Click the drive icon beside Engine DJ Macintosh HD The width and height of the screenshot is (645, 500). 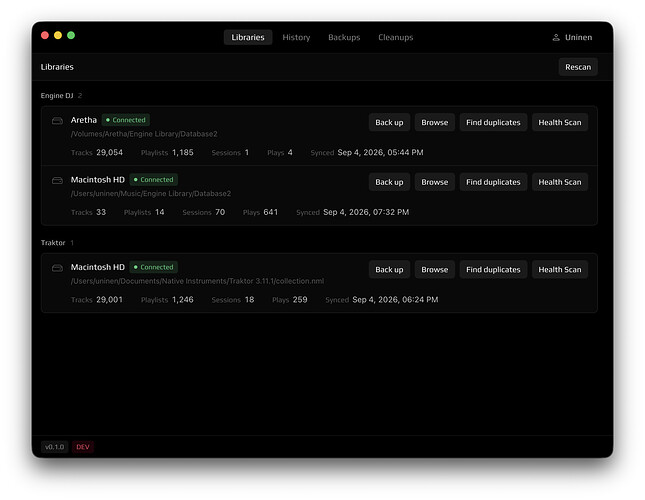[57, 180]
